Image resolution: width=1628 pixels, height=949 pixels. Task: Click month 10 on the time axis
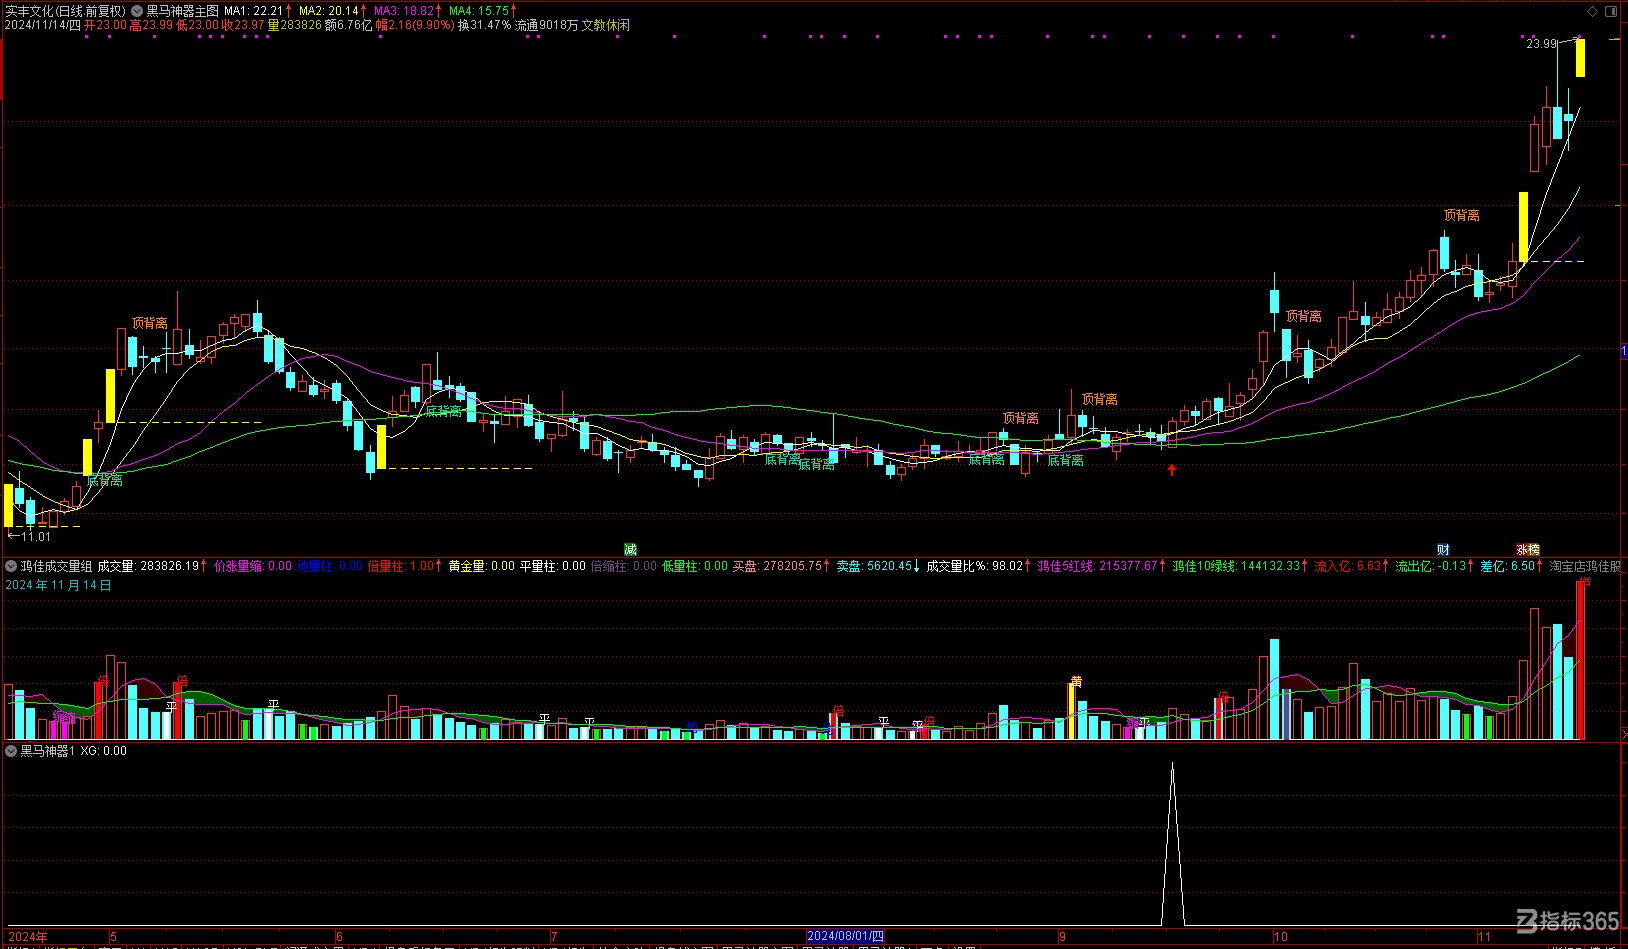(x=1280, y=937)
